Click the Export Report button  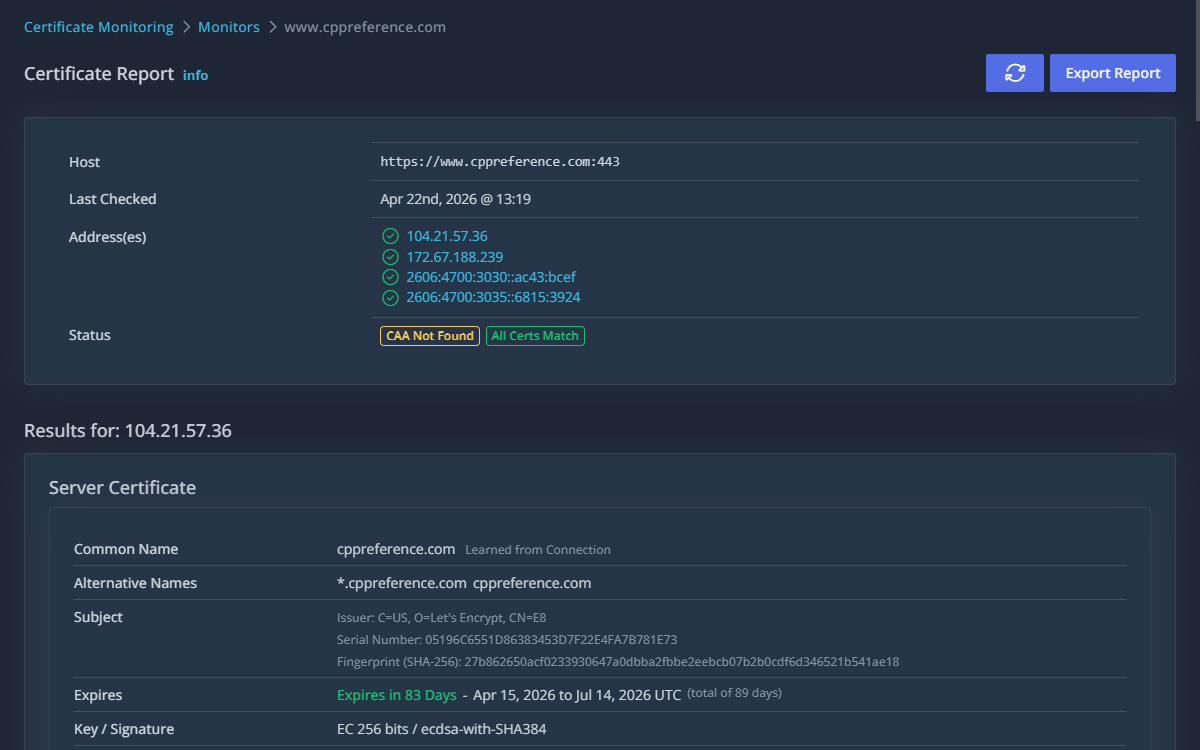point(1112,73)
